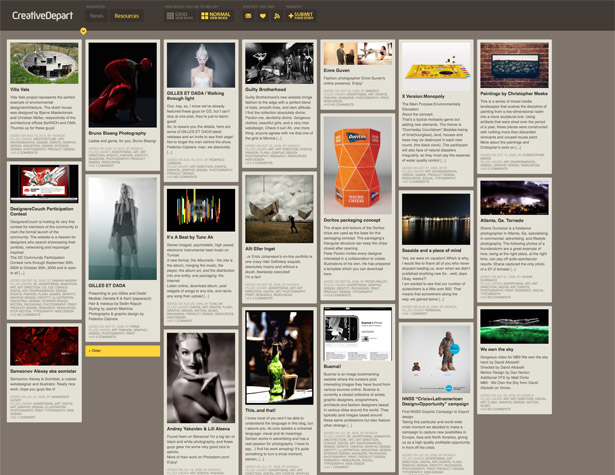
Task: Open We own the sky post title
Action: pos(497,349)
